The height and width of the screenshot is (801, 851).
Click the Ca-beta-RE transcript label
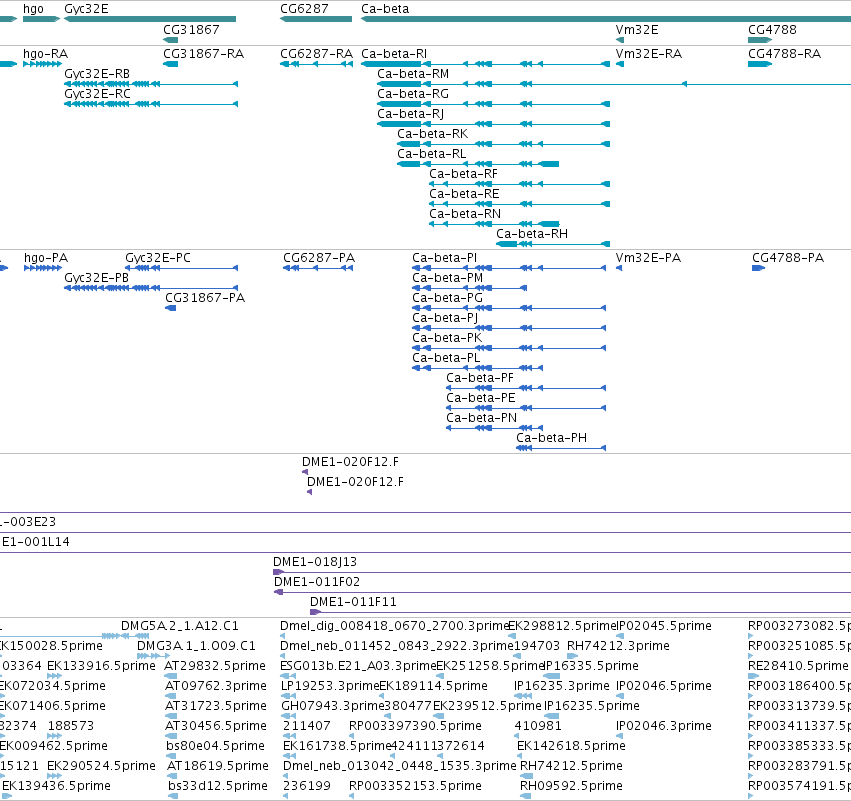(x=464, y=194)
